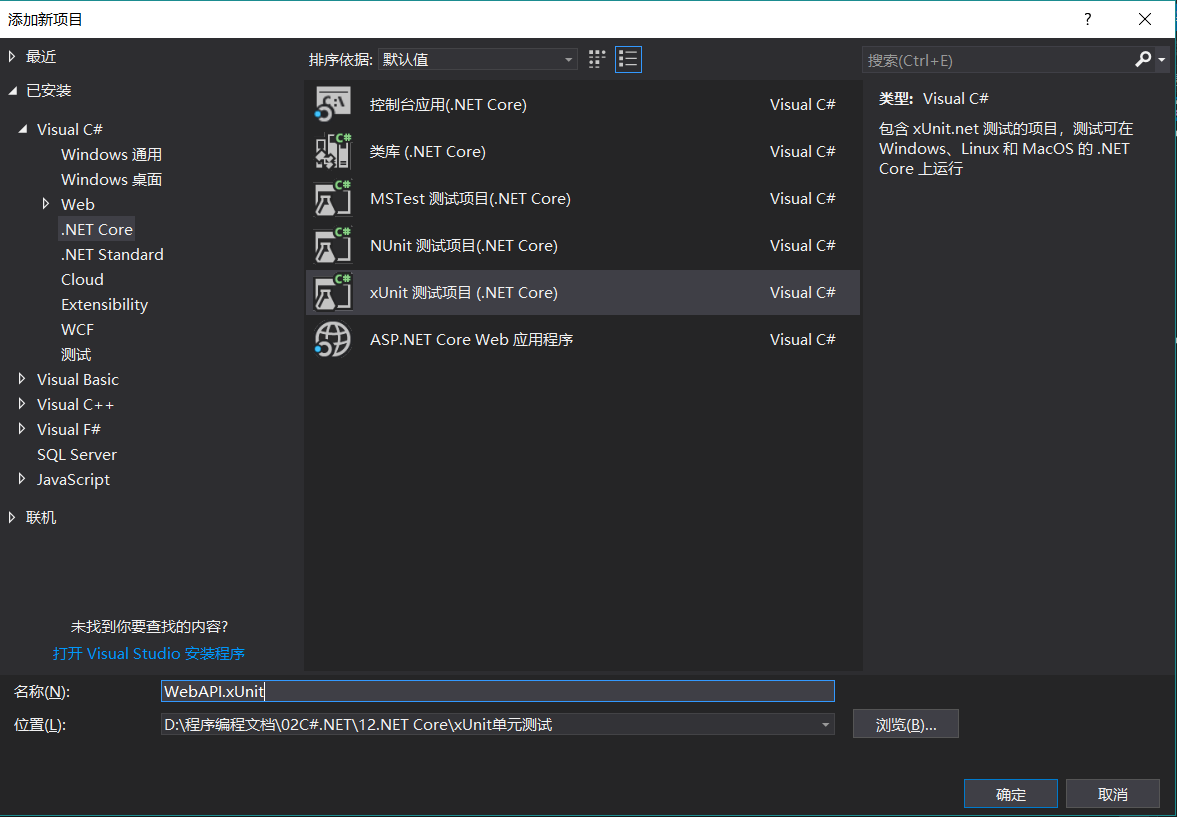
Task: Expand the Web node arrow
Action: coord(46,203)
